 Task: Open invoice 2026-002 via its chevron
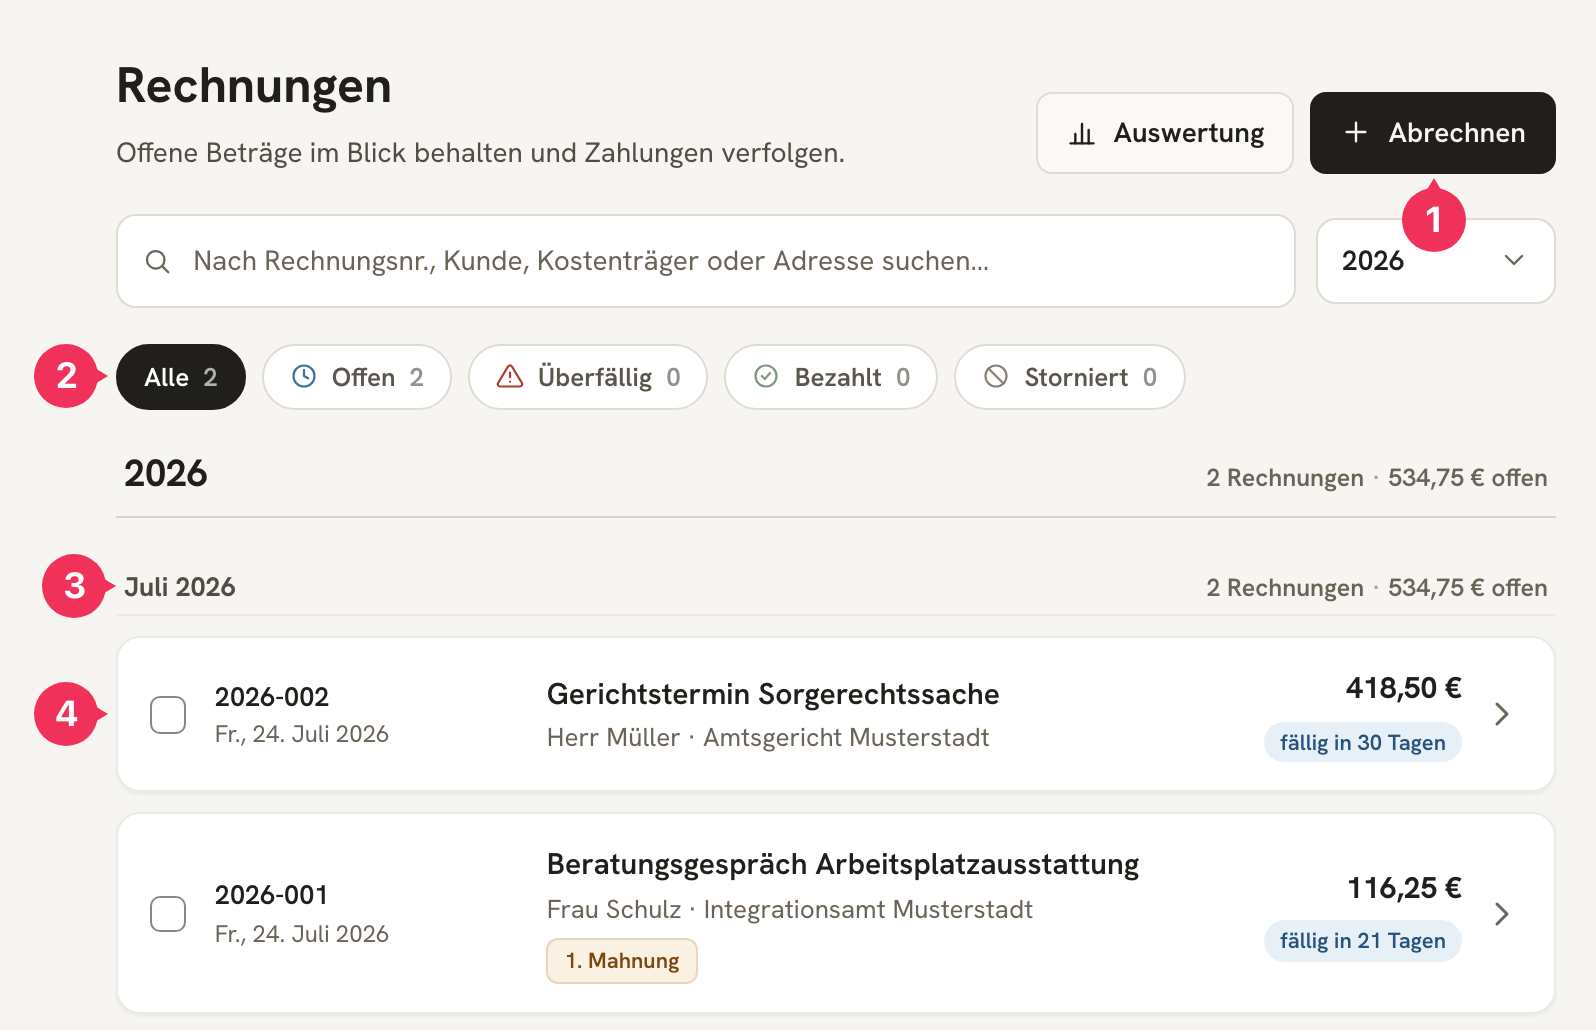[x=1501, y=714]
